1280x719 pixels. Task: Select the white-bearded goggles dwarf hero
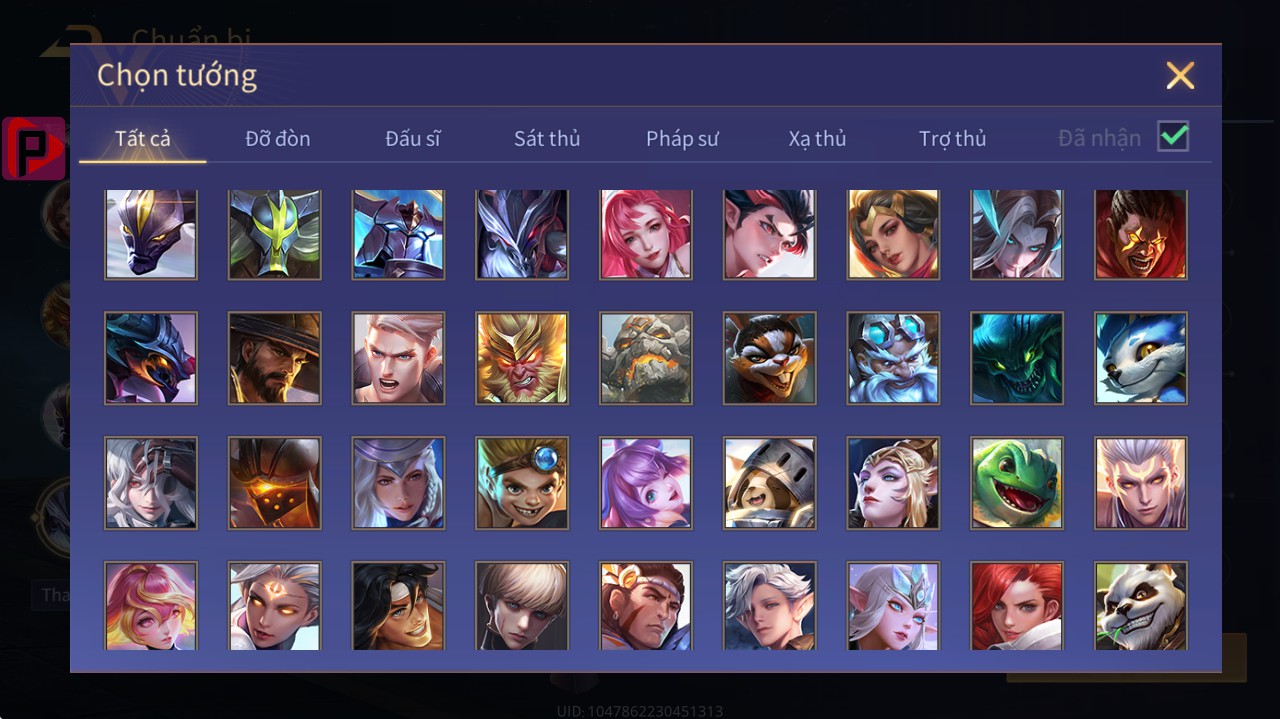(893, 358)
